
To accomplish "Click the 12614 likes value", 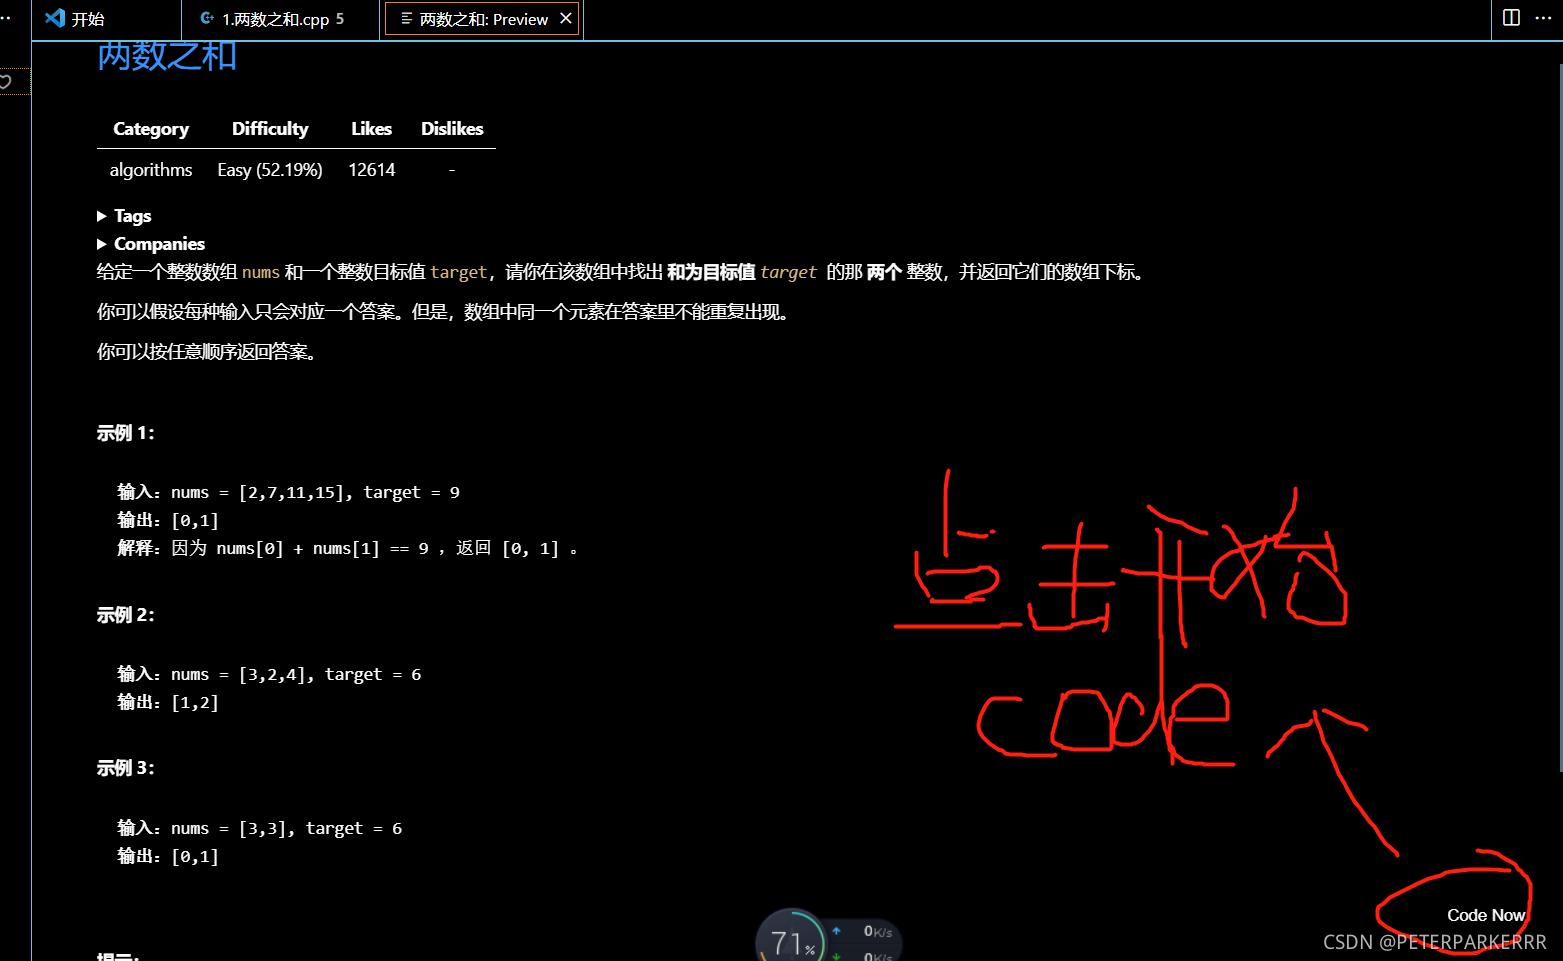I will pyautogui.click(x=372, y=170).
